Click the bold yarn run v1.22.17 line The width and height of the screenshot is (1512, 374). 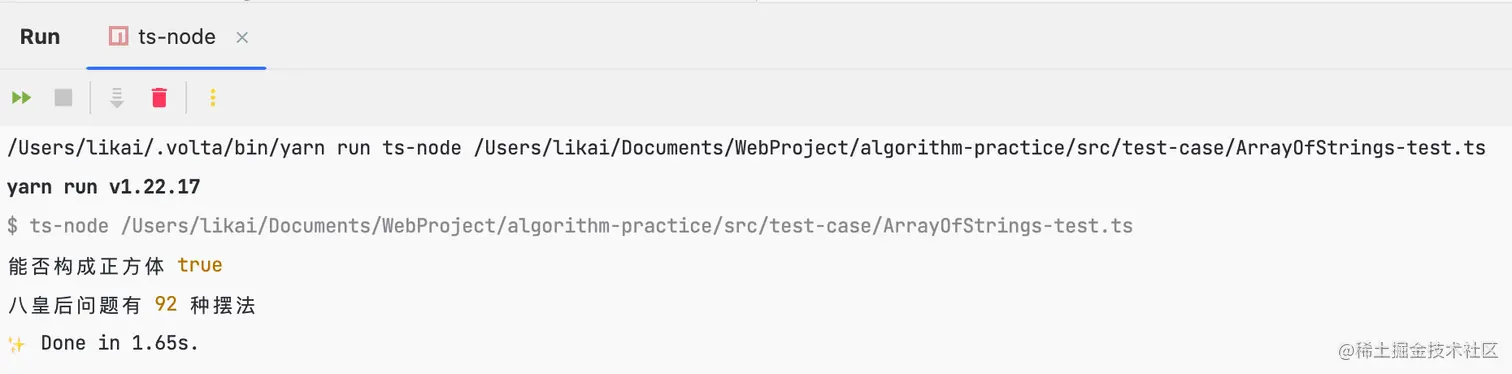click(x=103, y=187)
